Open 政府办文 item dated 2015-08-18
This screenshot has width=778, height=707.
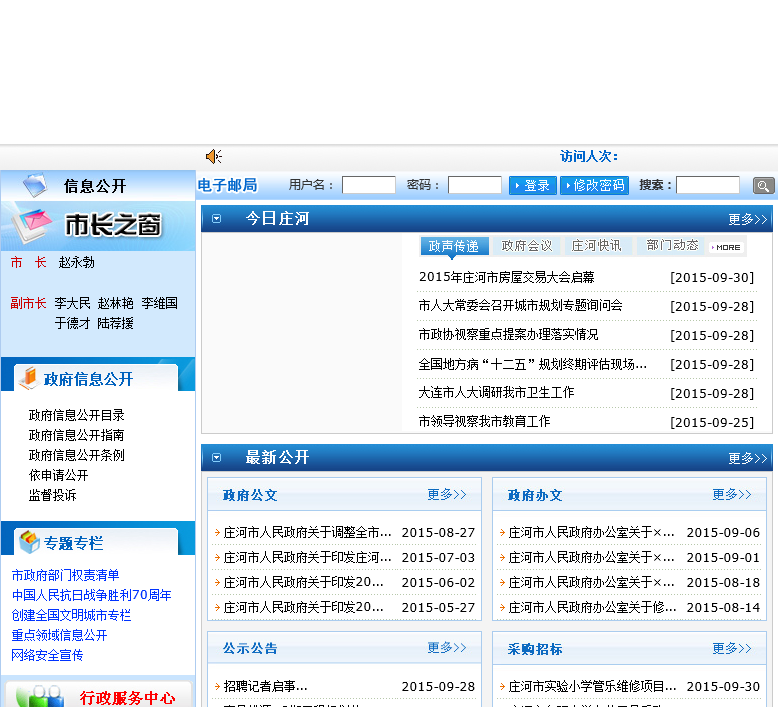pyautogui.click(x=591, y=582)
